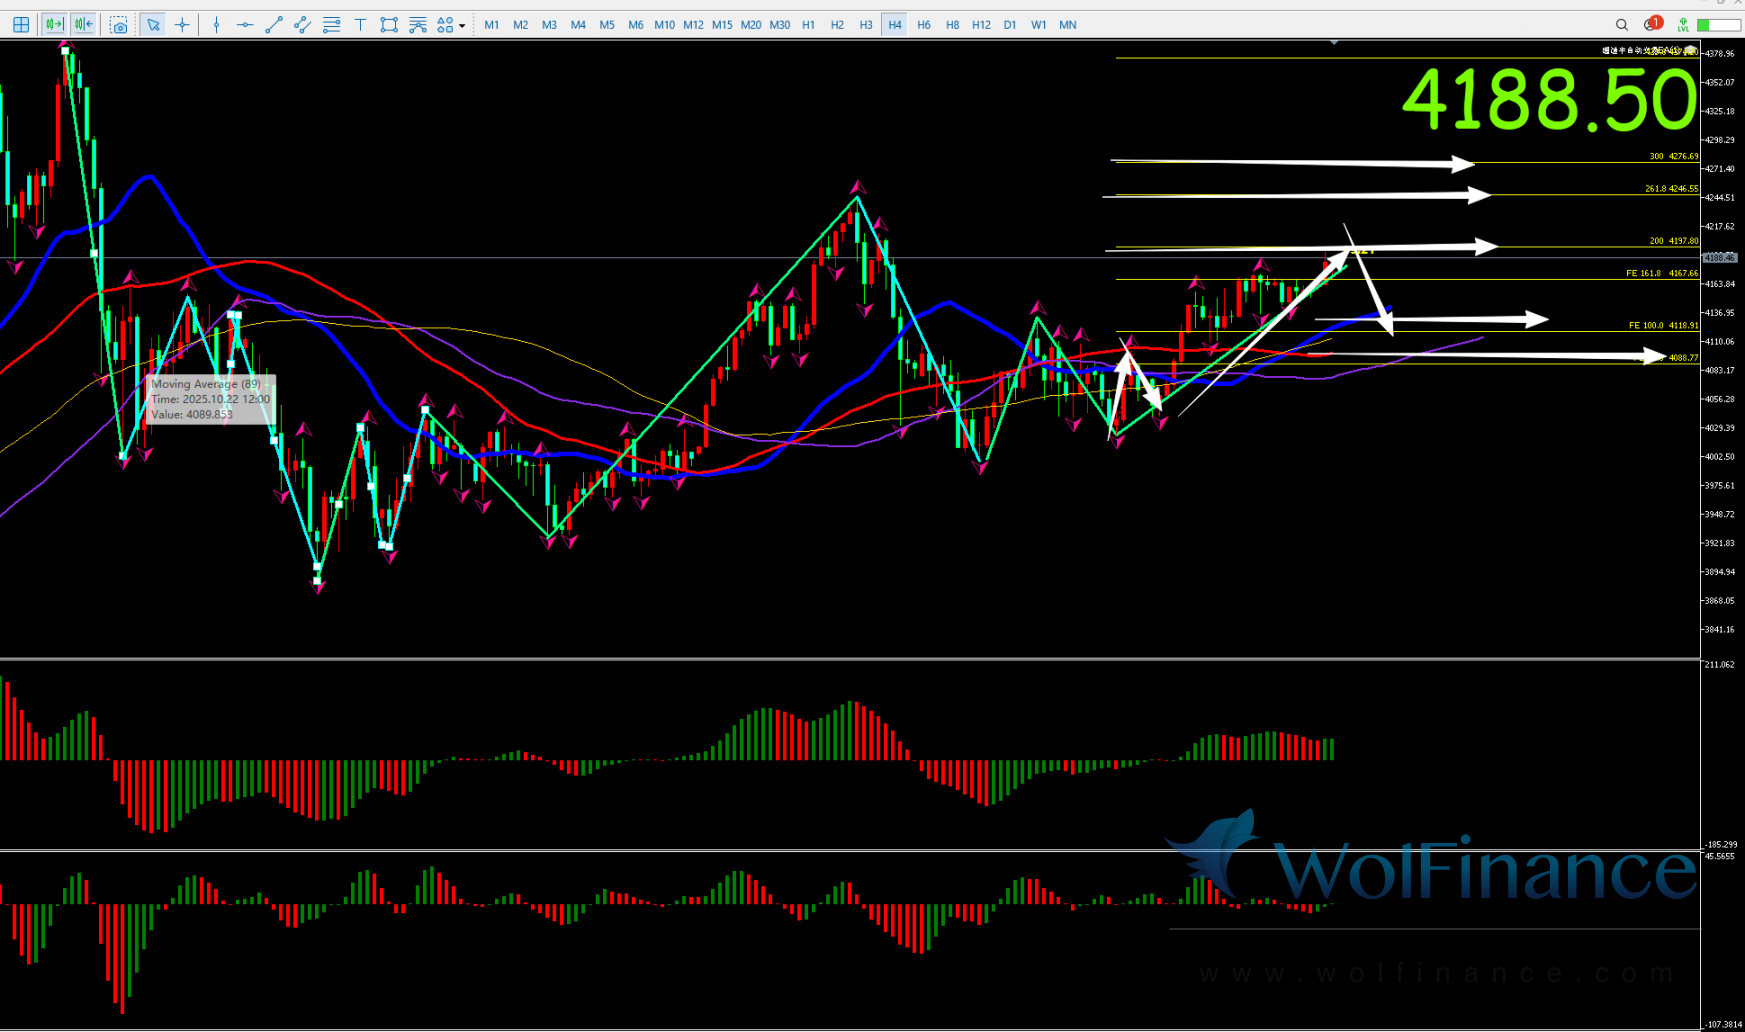The height and width of the screenshot is (1032, 1745).
Task: Toggle chart auto-scroll to latest bar
Action: tap(54, 25)
